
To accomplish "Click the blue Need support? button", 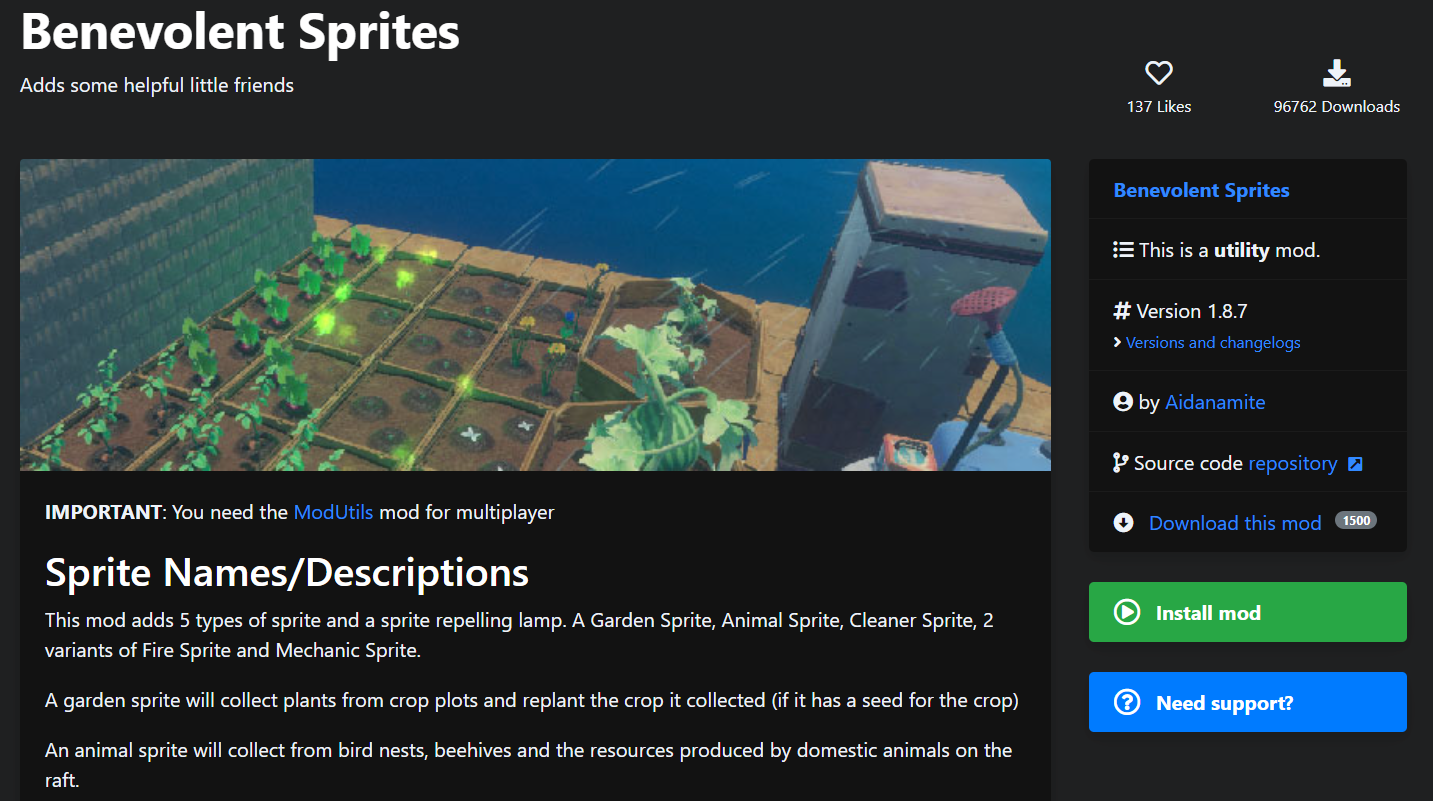I will coord(1247,702).
